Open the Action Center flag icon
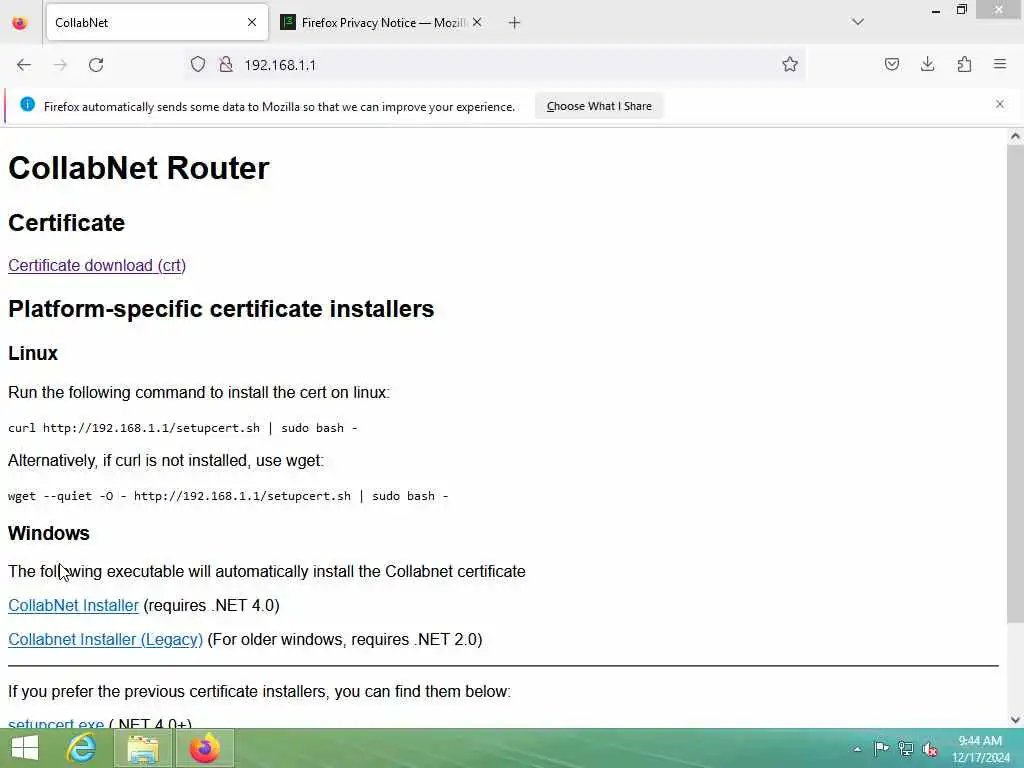The height and width of the screenshot is (768, 1024). coord(881,748)
